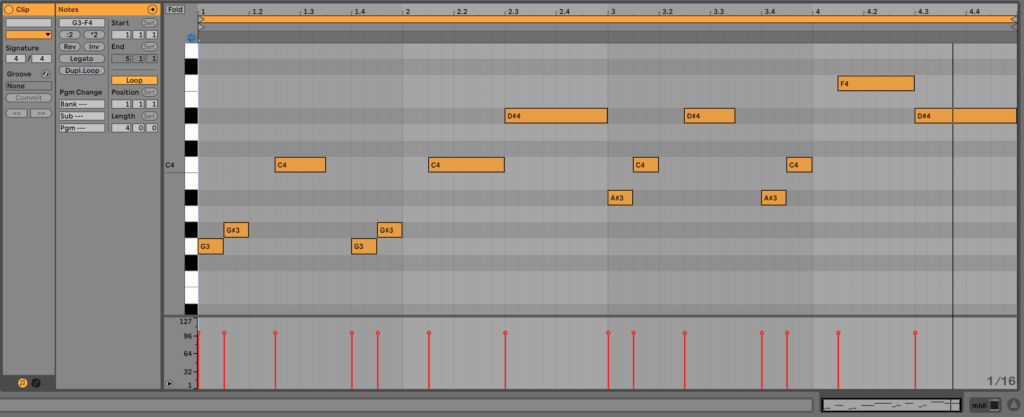The image size is (1024, 417).
Task: Apply Legato to notes
Action: coord(82,59)
